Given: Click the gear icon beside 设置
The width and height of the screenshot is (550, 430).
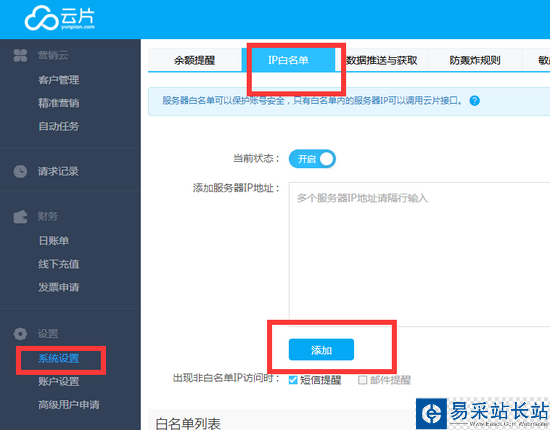Looking at the screenshot, I should click(20, 334).
